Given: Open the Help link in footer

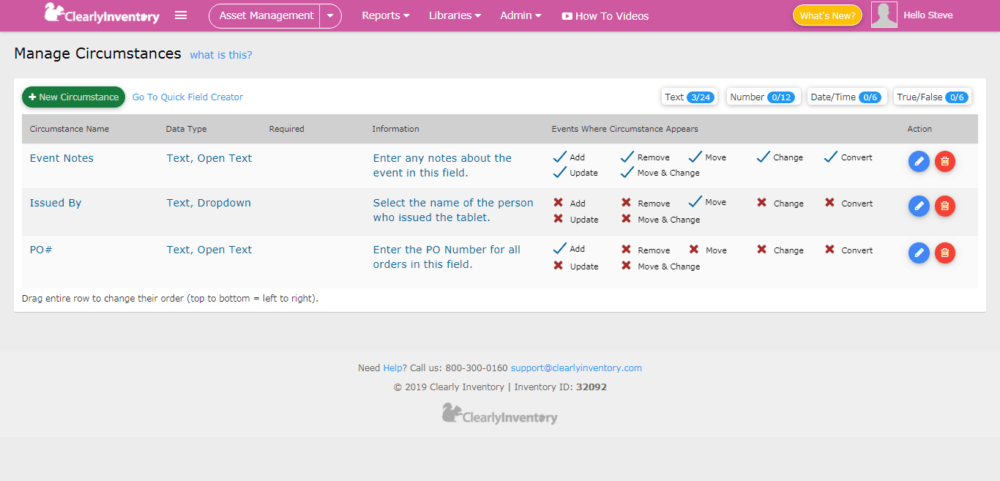Looking at the screenshot, I should (392, 368).
